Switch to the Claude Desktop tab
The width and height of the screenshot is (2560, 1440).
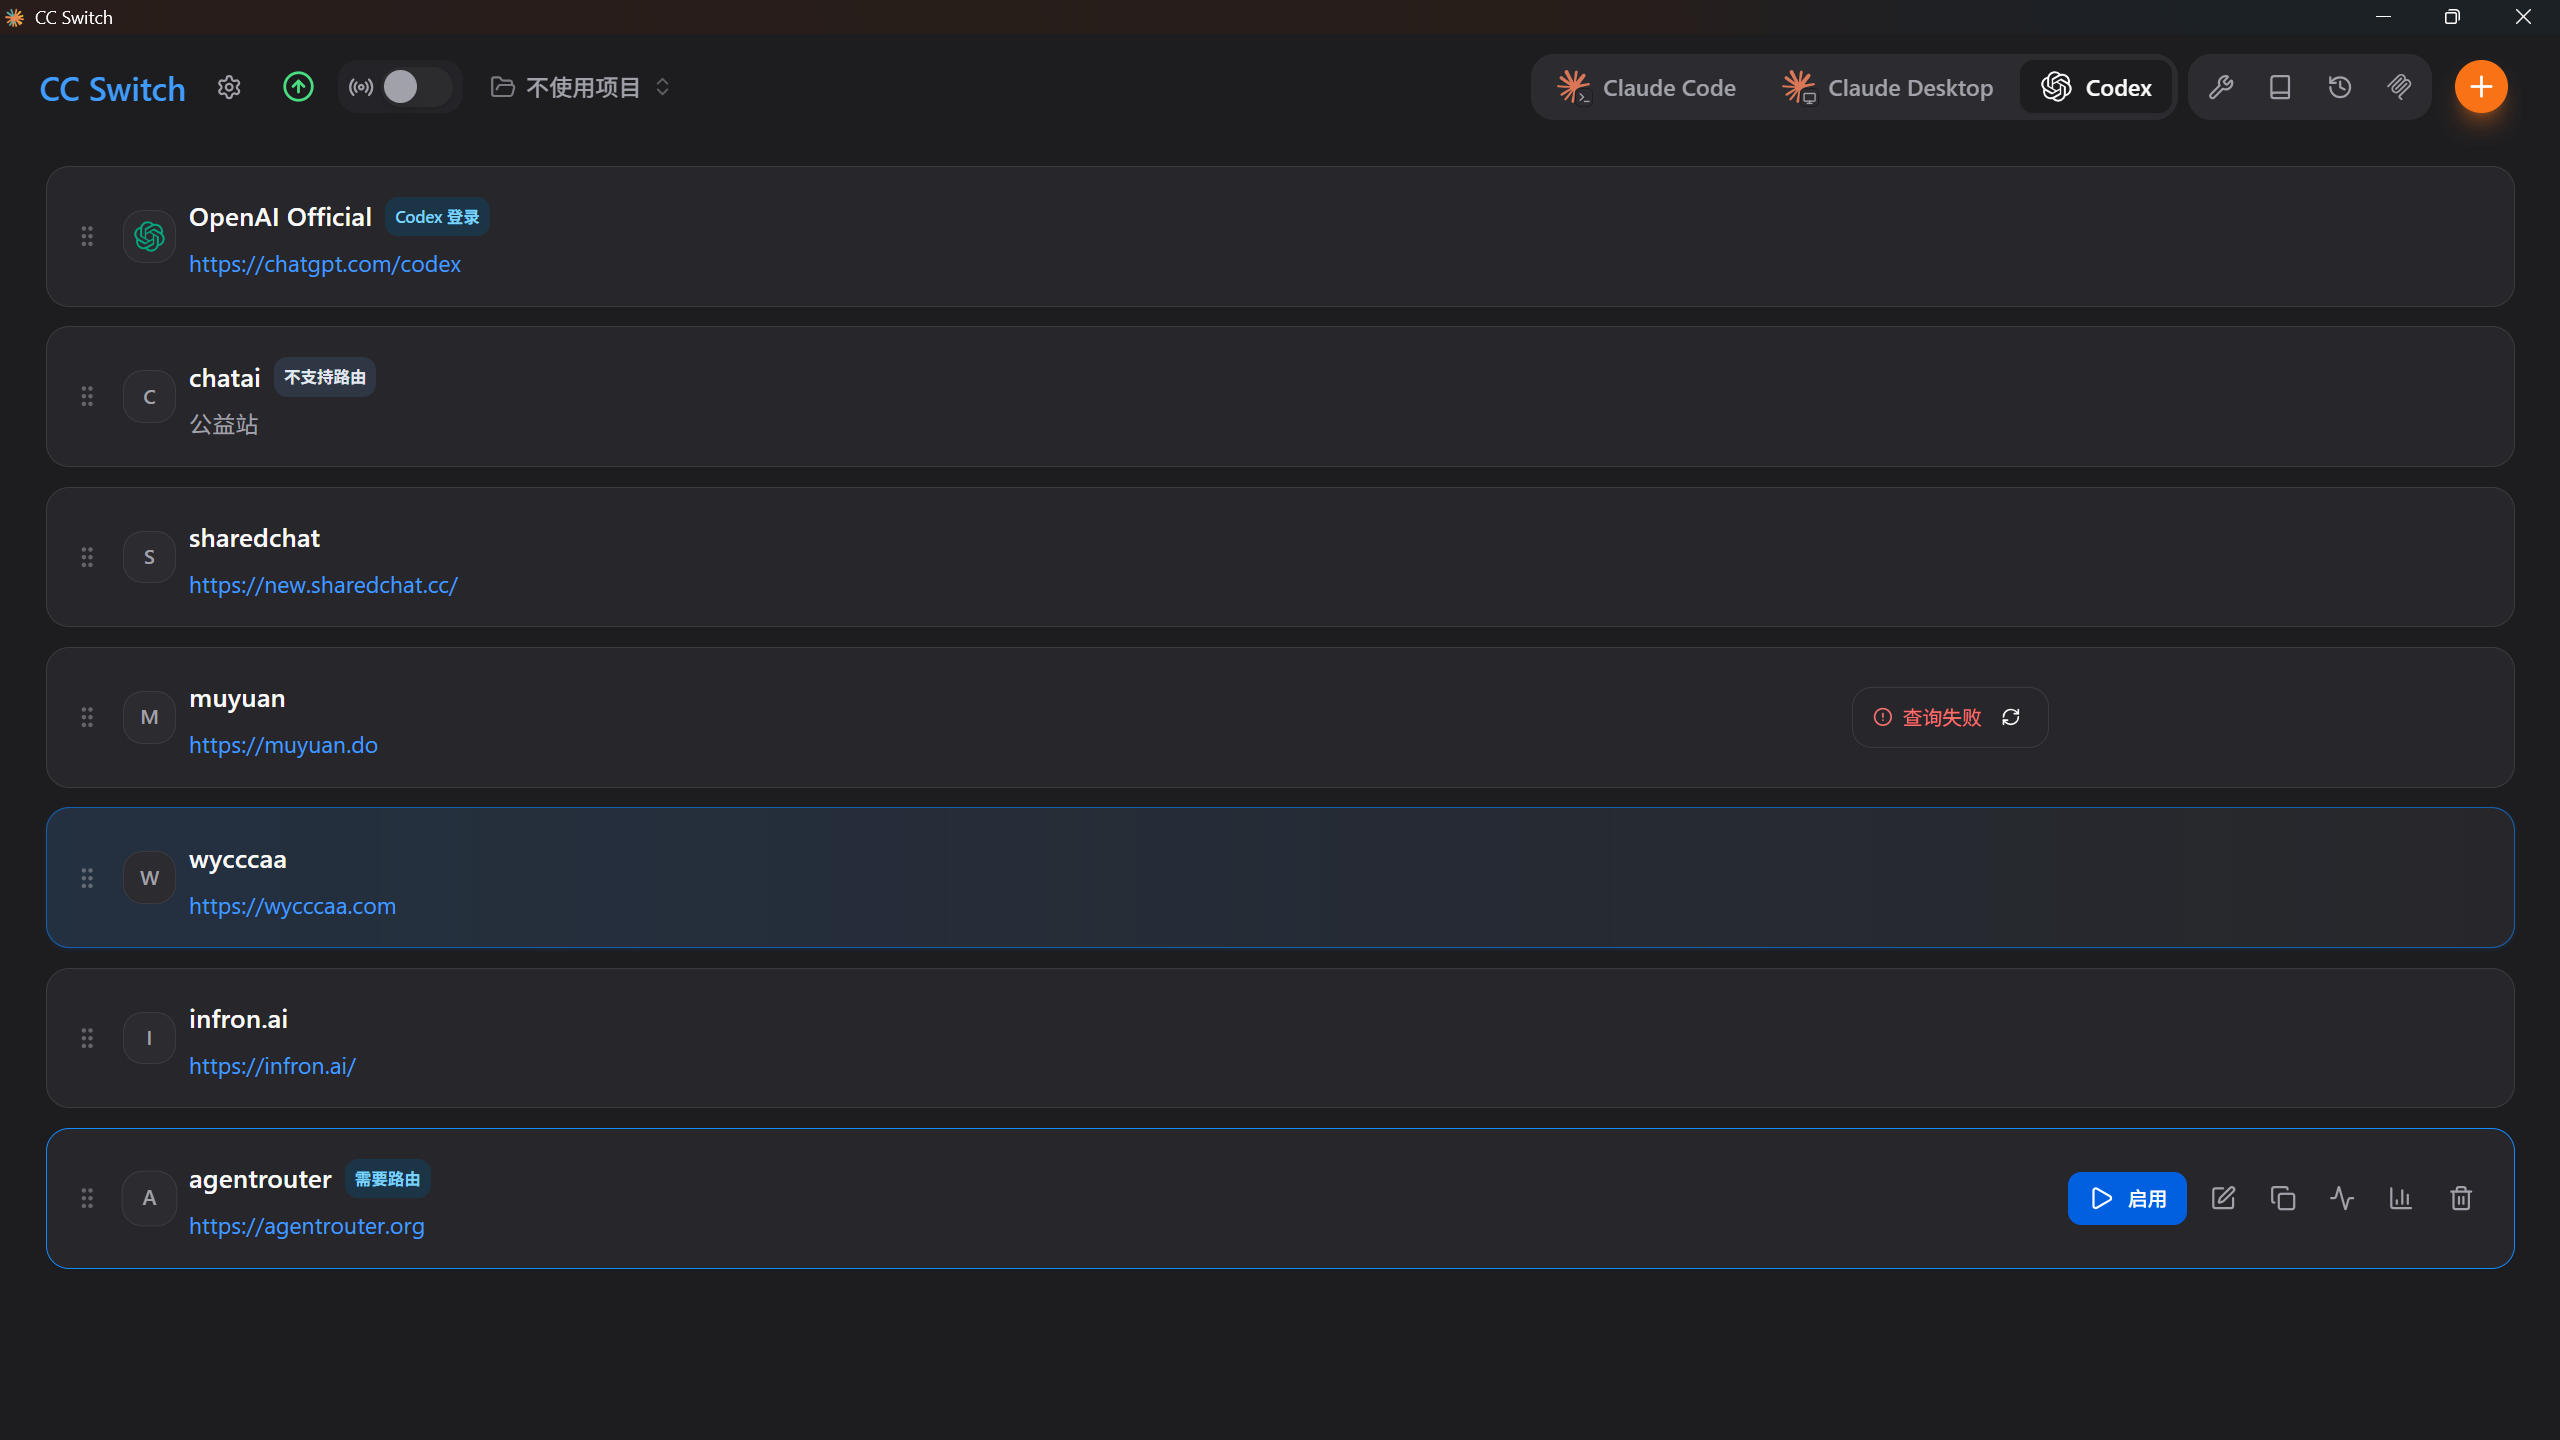[x=1888, y=88]
